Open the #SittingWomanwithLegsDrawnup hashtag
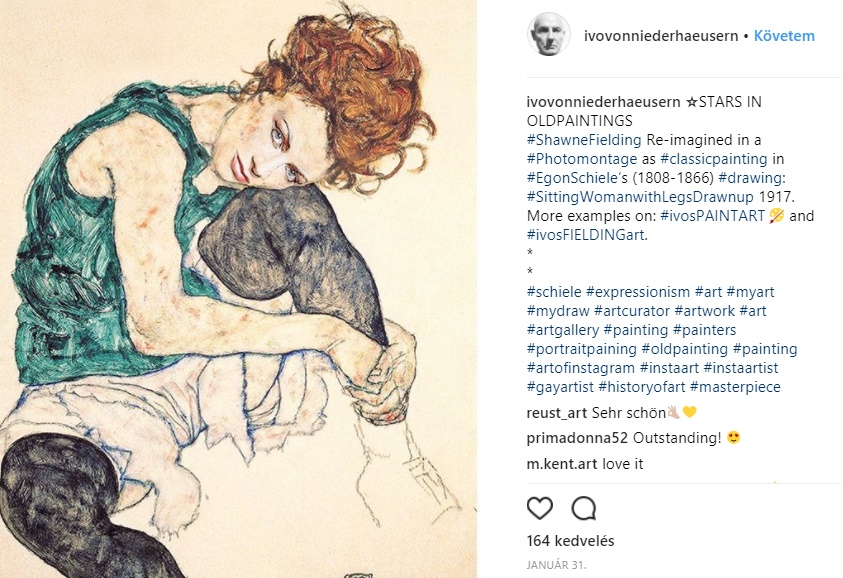 [640, 197]
